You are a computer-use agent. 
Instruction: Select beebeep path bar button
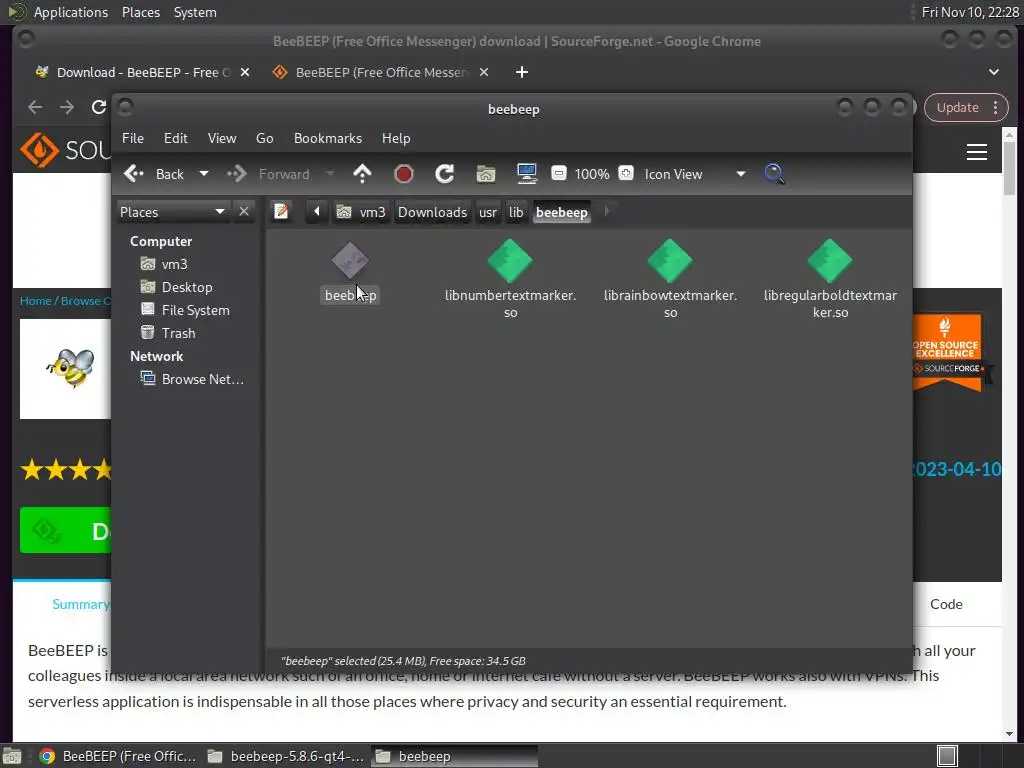tap(562, 212)
